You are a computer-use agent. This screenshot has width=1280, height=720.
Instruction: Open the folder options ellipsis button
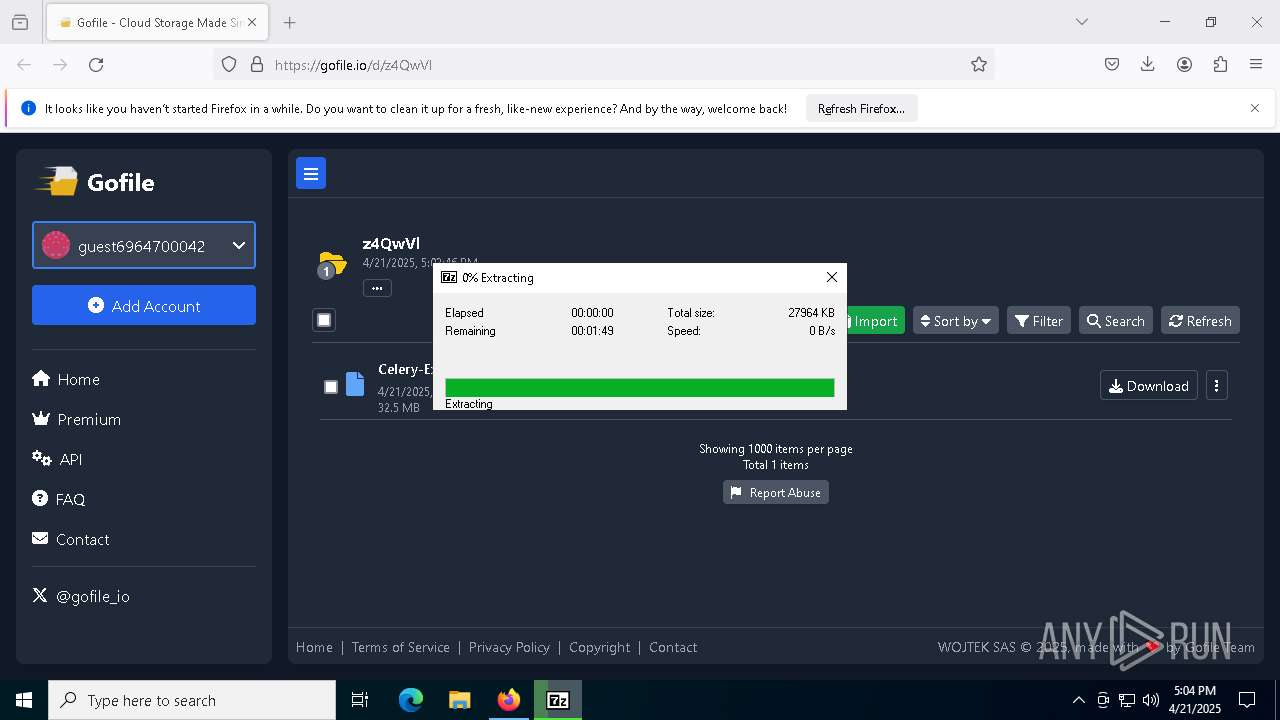(377, 288)
